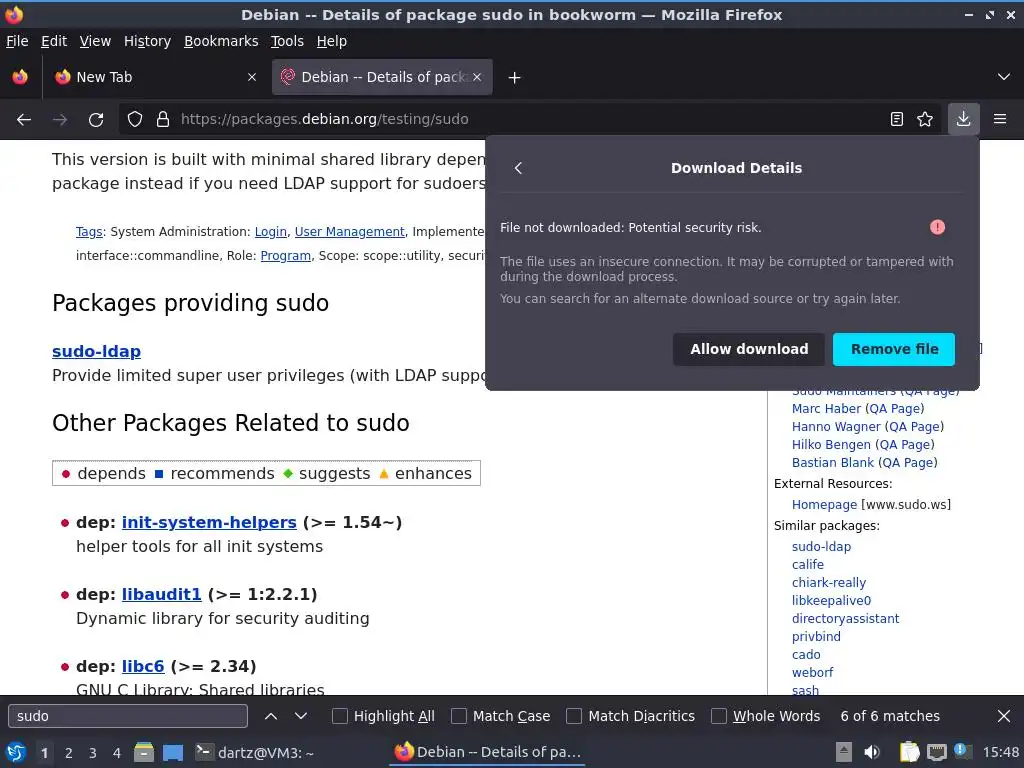Close the find bar
1024x768 pixels.
[1004, 716]
